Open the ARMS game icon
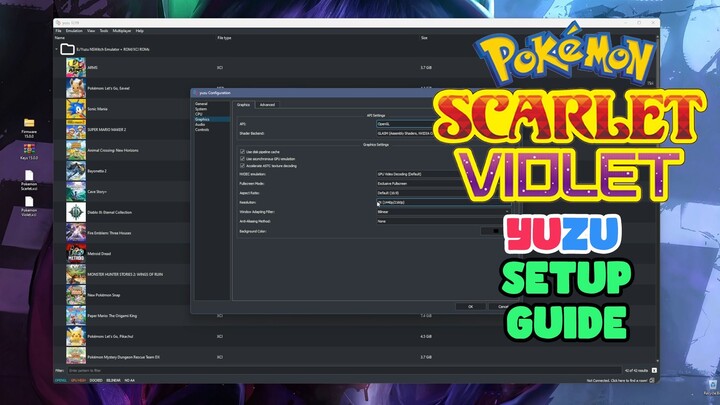 click(x=76, y=68)
